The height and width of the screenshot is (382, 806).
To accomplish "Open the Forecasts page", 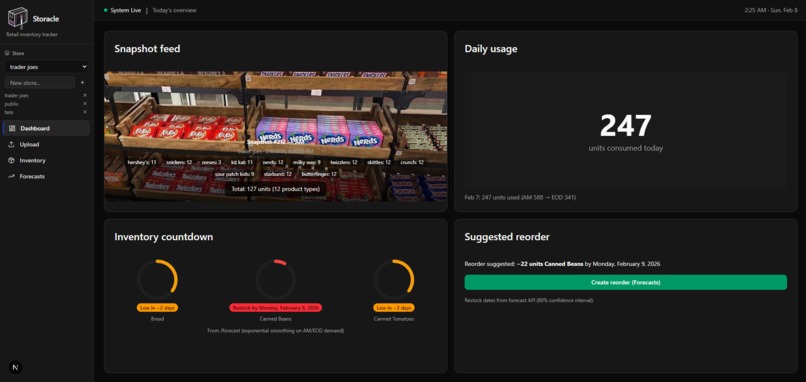I will coord(47,176).
